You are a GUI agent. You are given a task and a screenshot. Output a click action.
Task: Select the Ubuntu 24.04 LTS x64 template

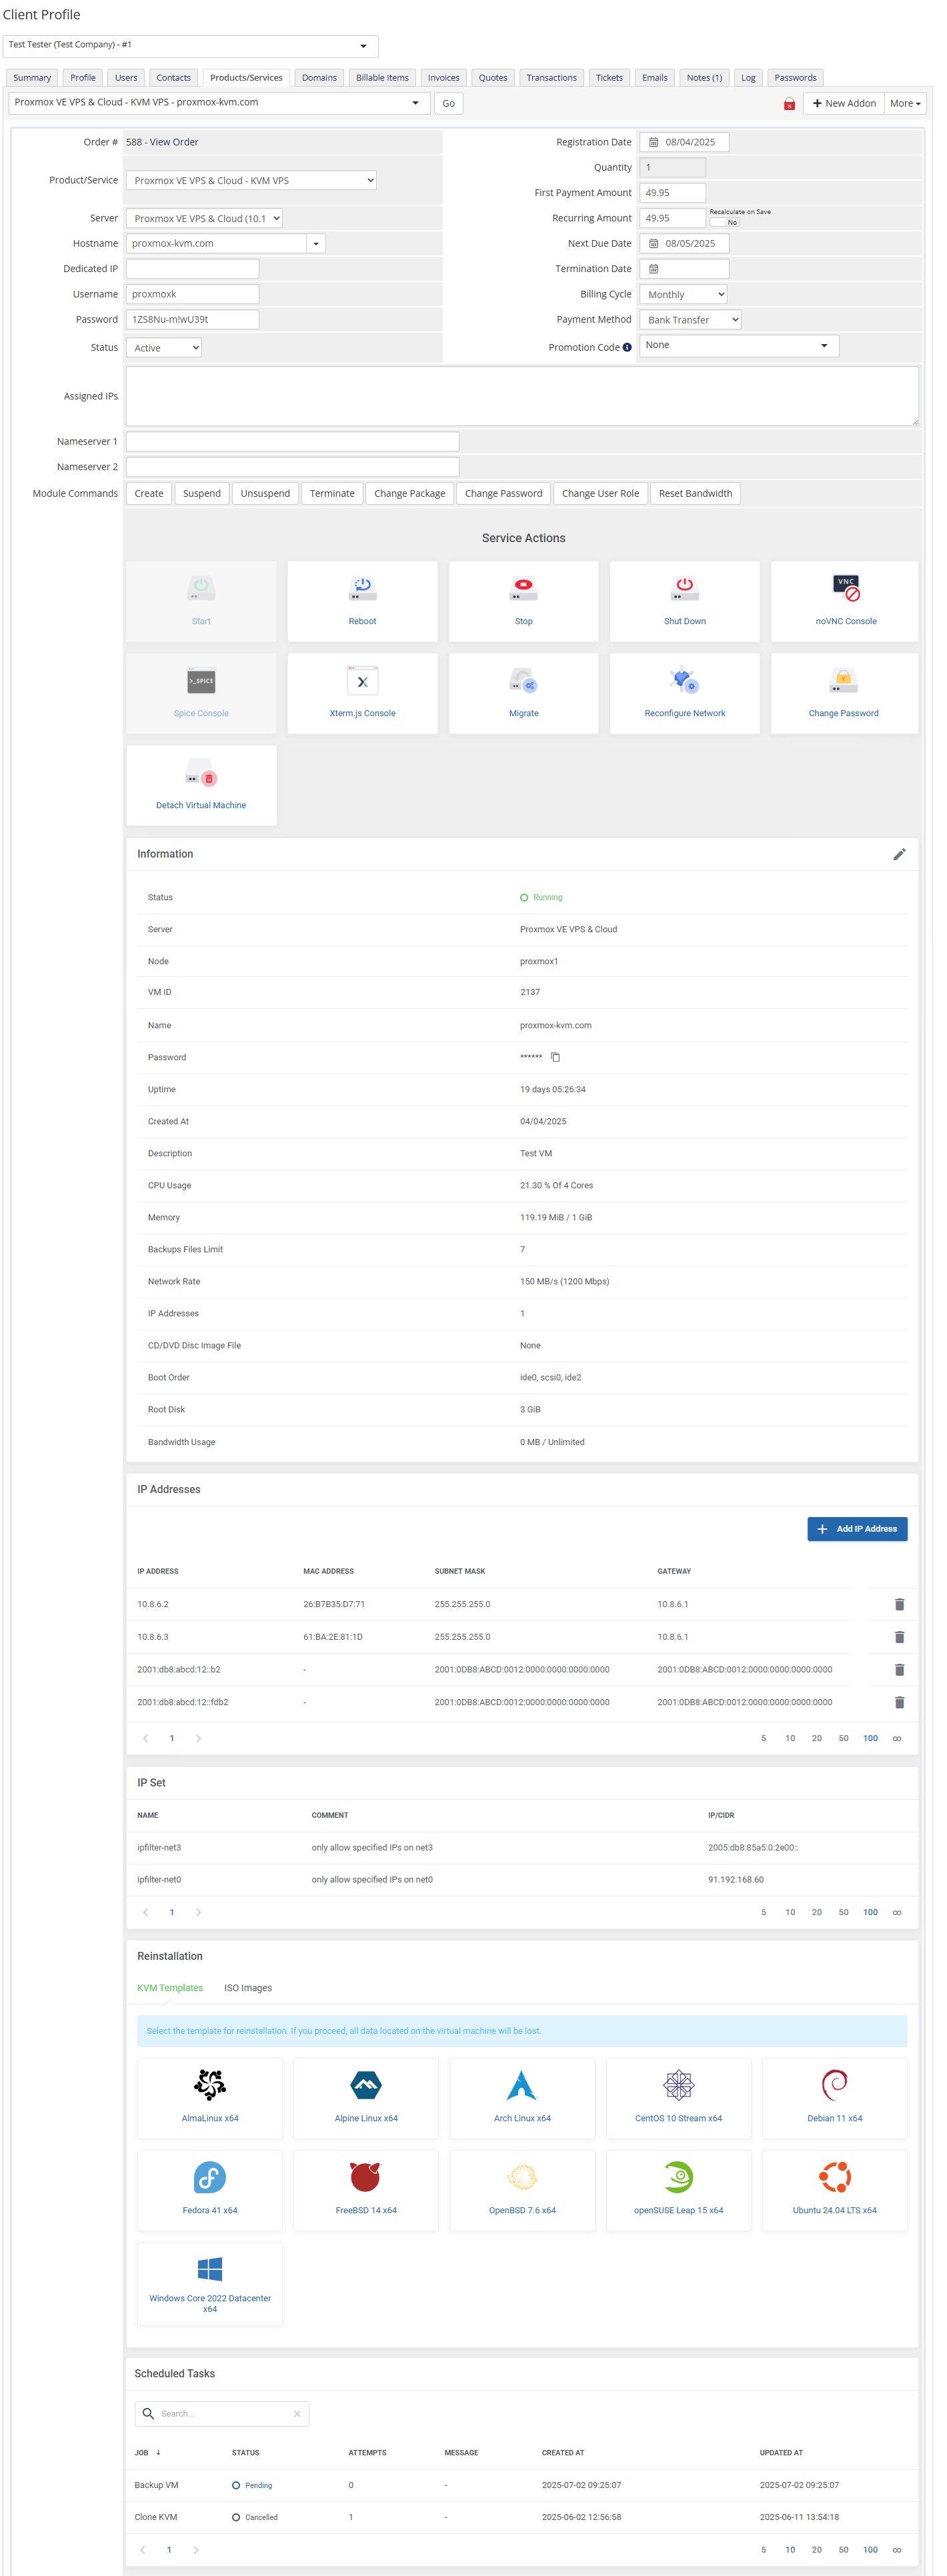(834, 2189)
